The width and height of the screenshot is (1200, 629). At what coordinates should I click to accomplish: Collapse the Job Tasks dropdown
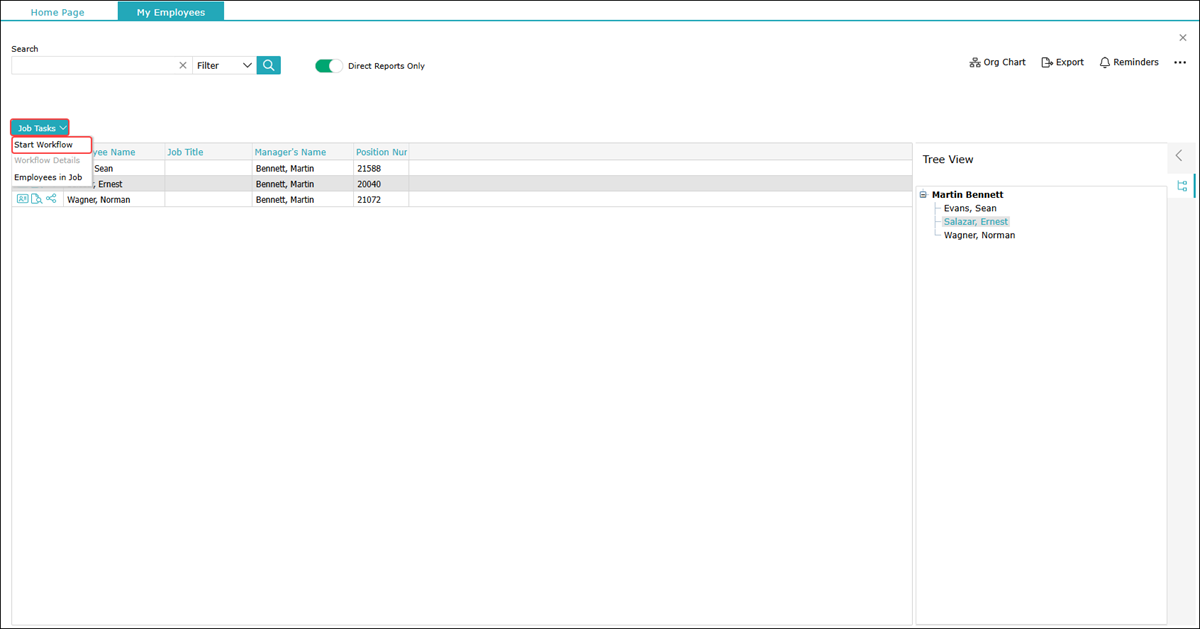41,128
